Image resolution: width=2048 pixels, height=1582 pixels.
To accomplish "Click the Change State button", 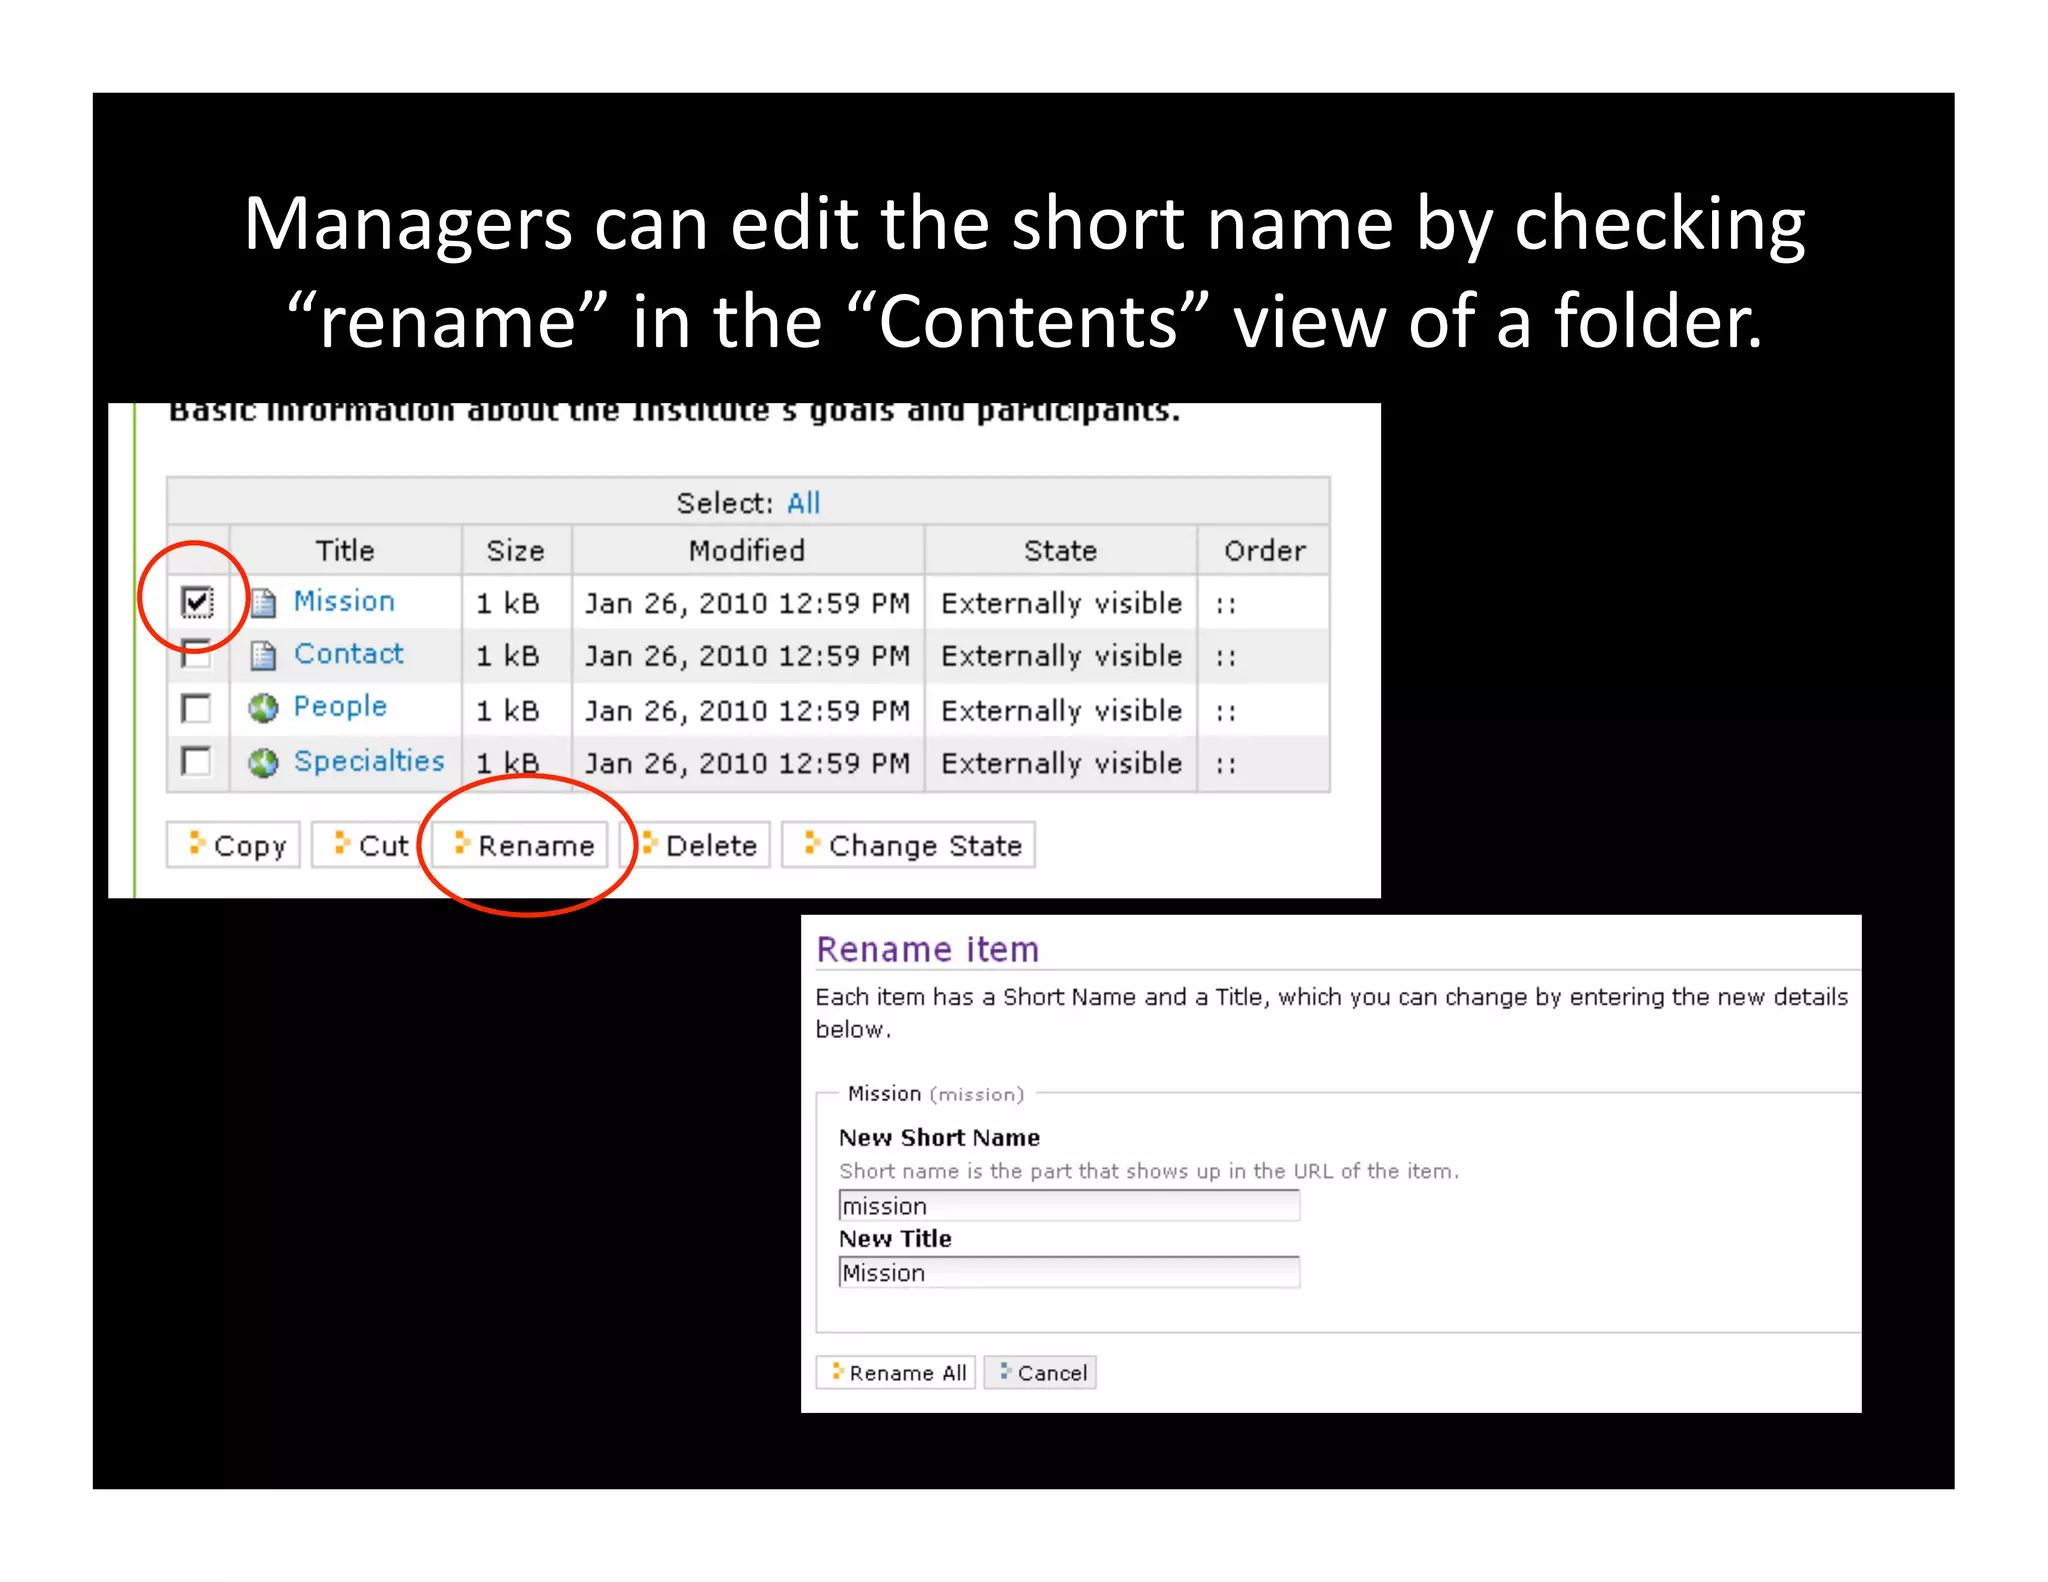I will [908, 845].
